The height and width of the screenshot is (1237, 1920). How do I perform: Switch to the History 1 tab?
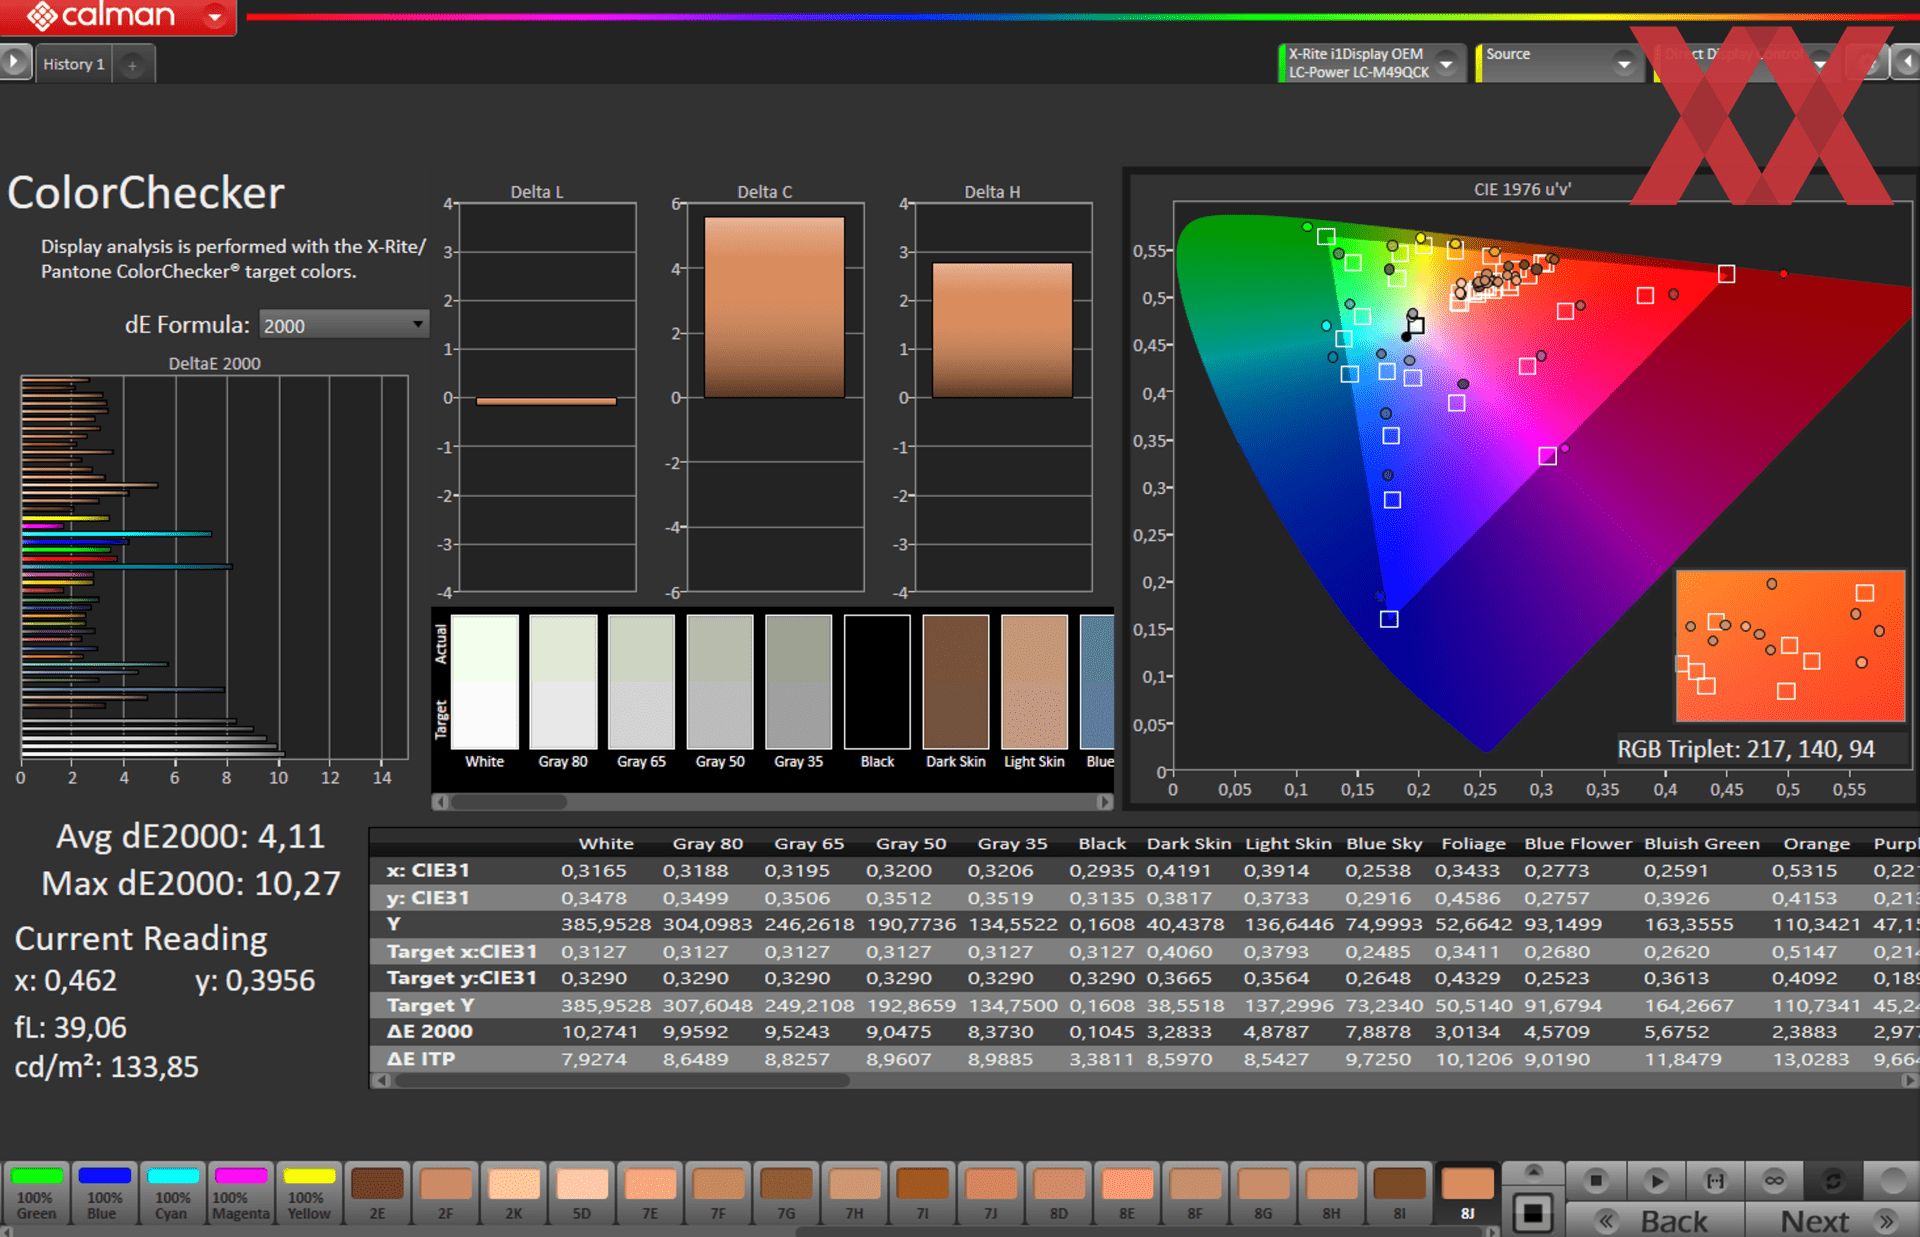(x=74, y=64)
